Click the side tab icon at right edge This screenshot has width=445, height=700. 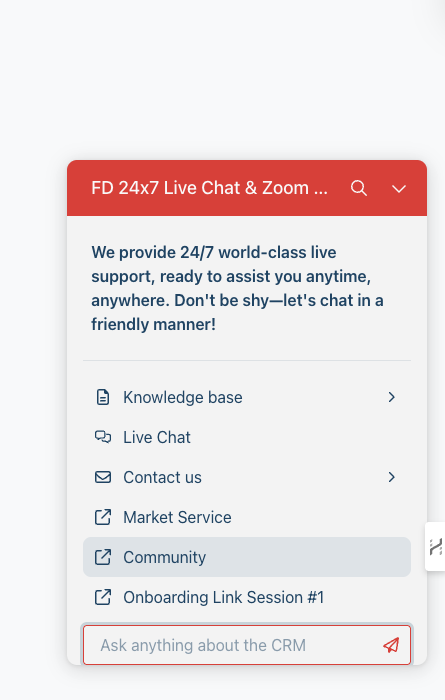click(x=436, y=546)
